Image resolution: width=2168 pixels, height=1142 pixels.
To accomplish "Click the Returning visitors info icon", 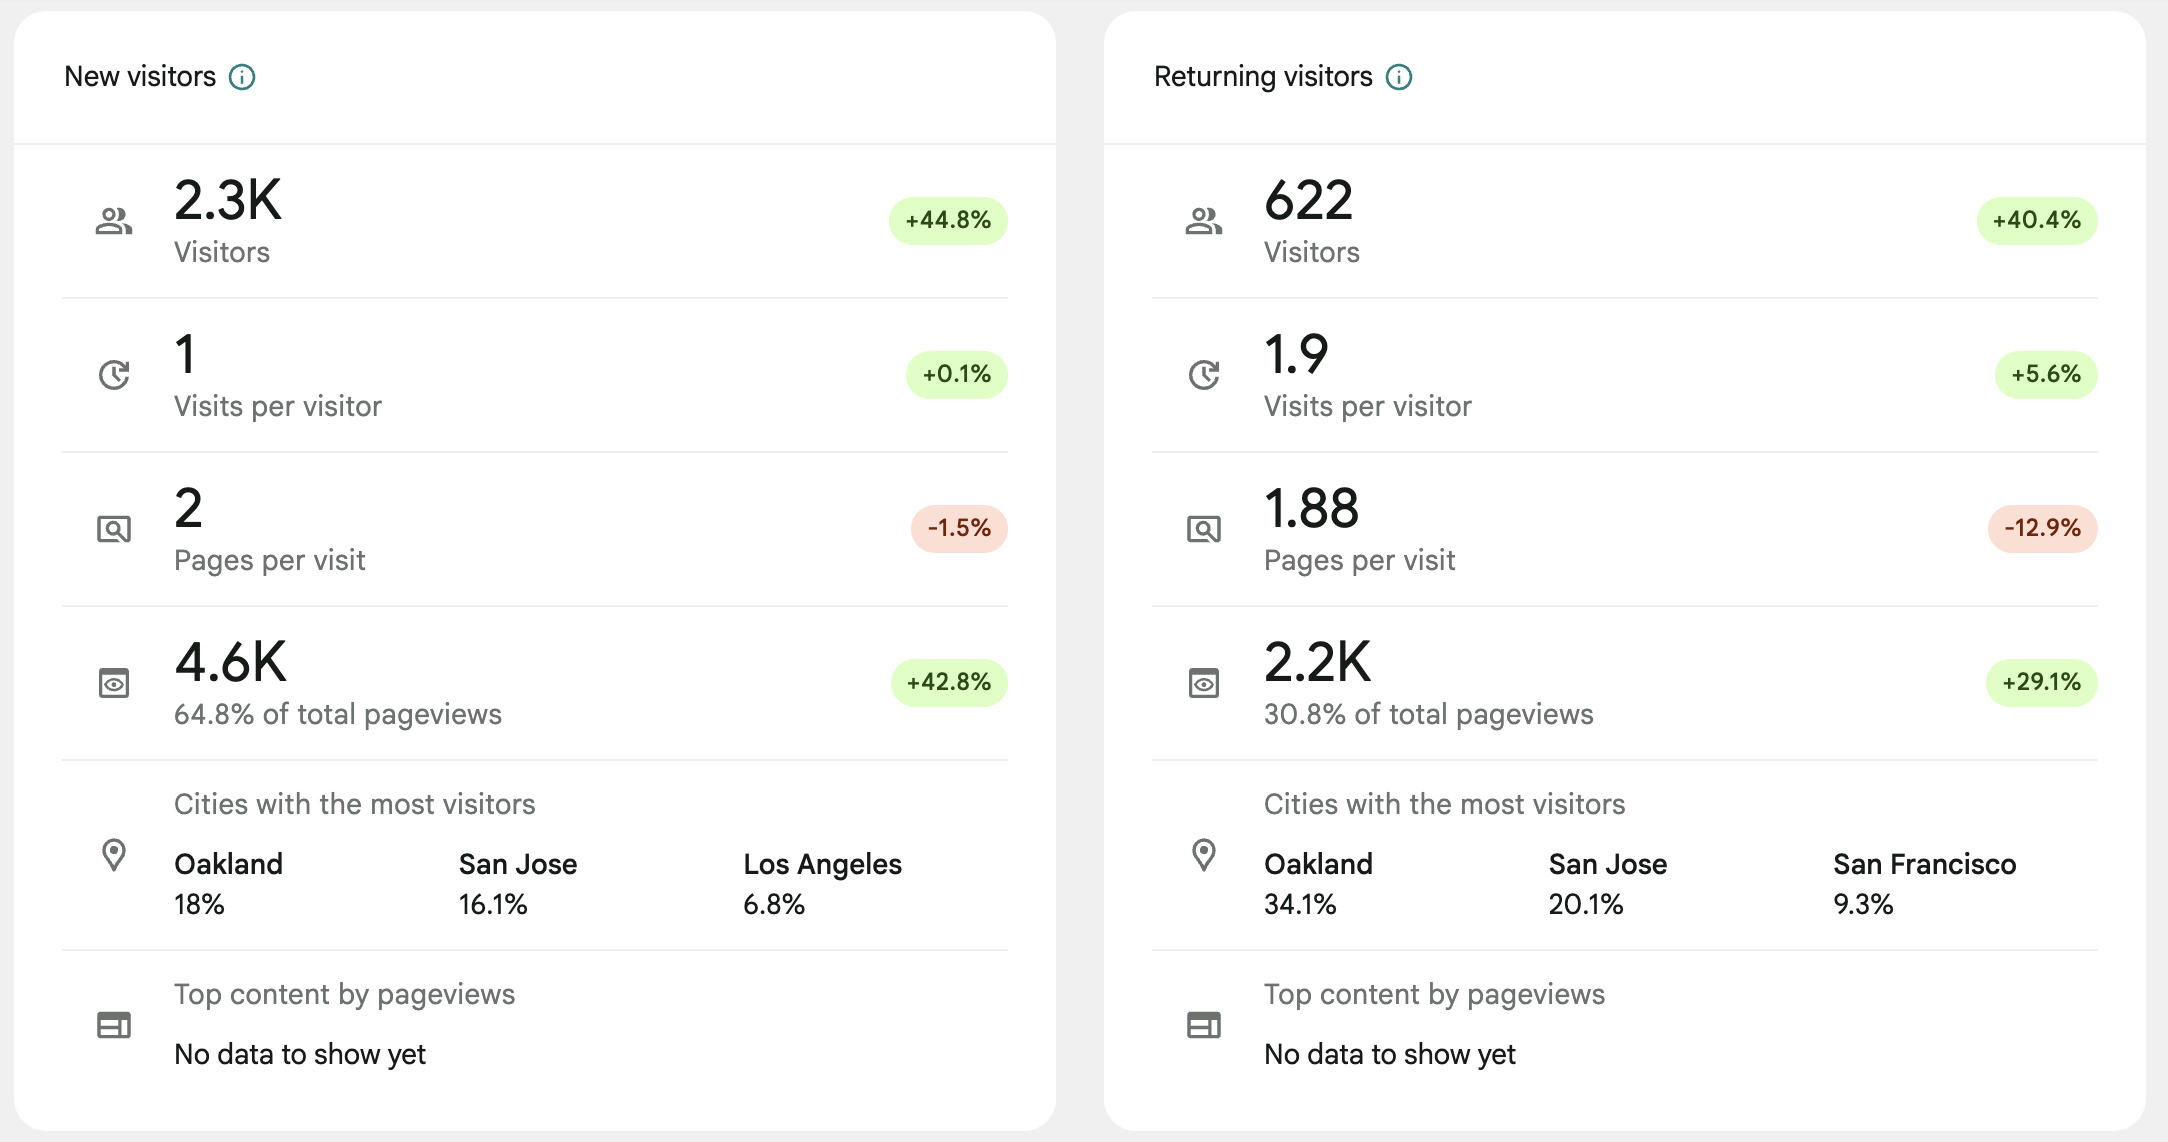I will click(1398, 77).
